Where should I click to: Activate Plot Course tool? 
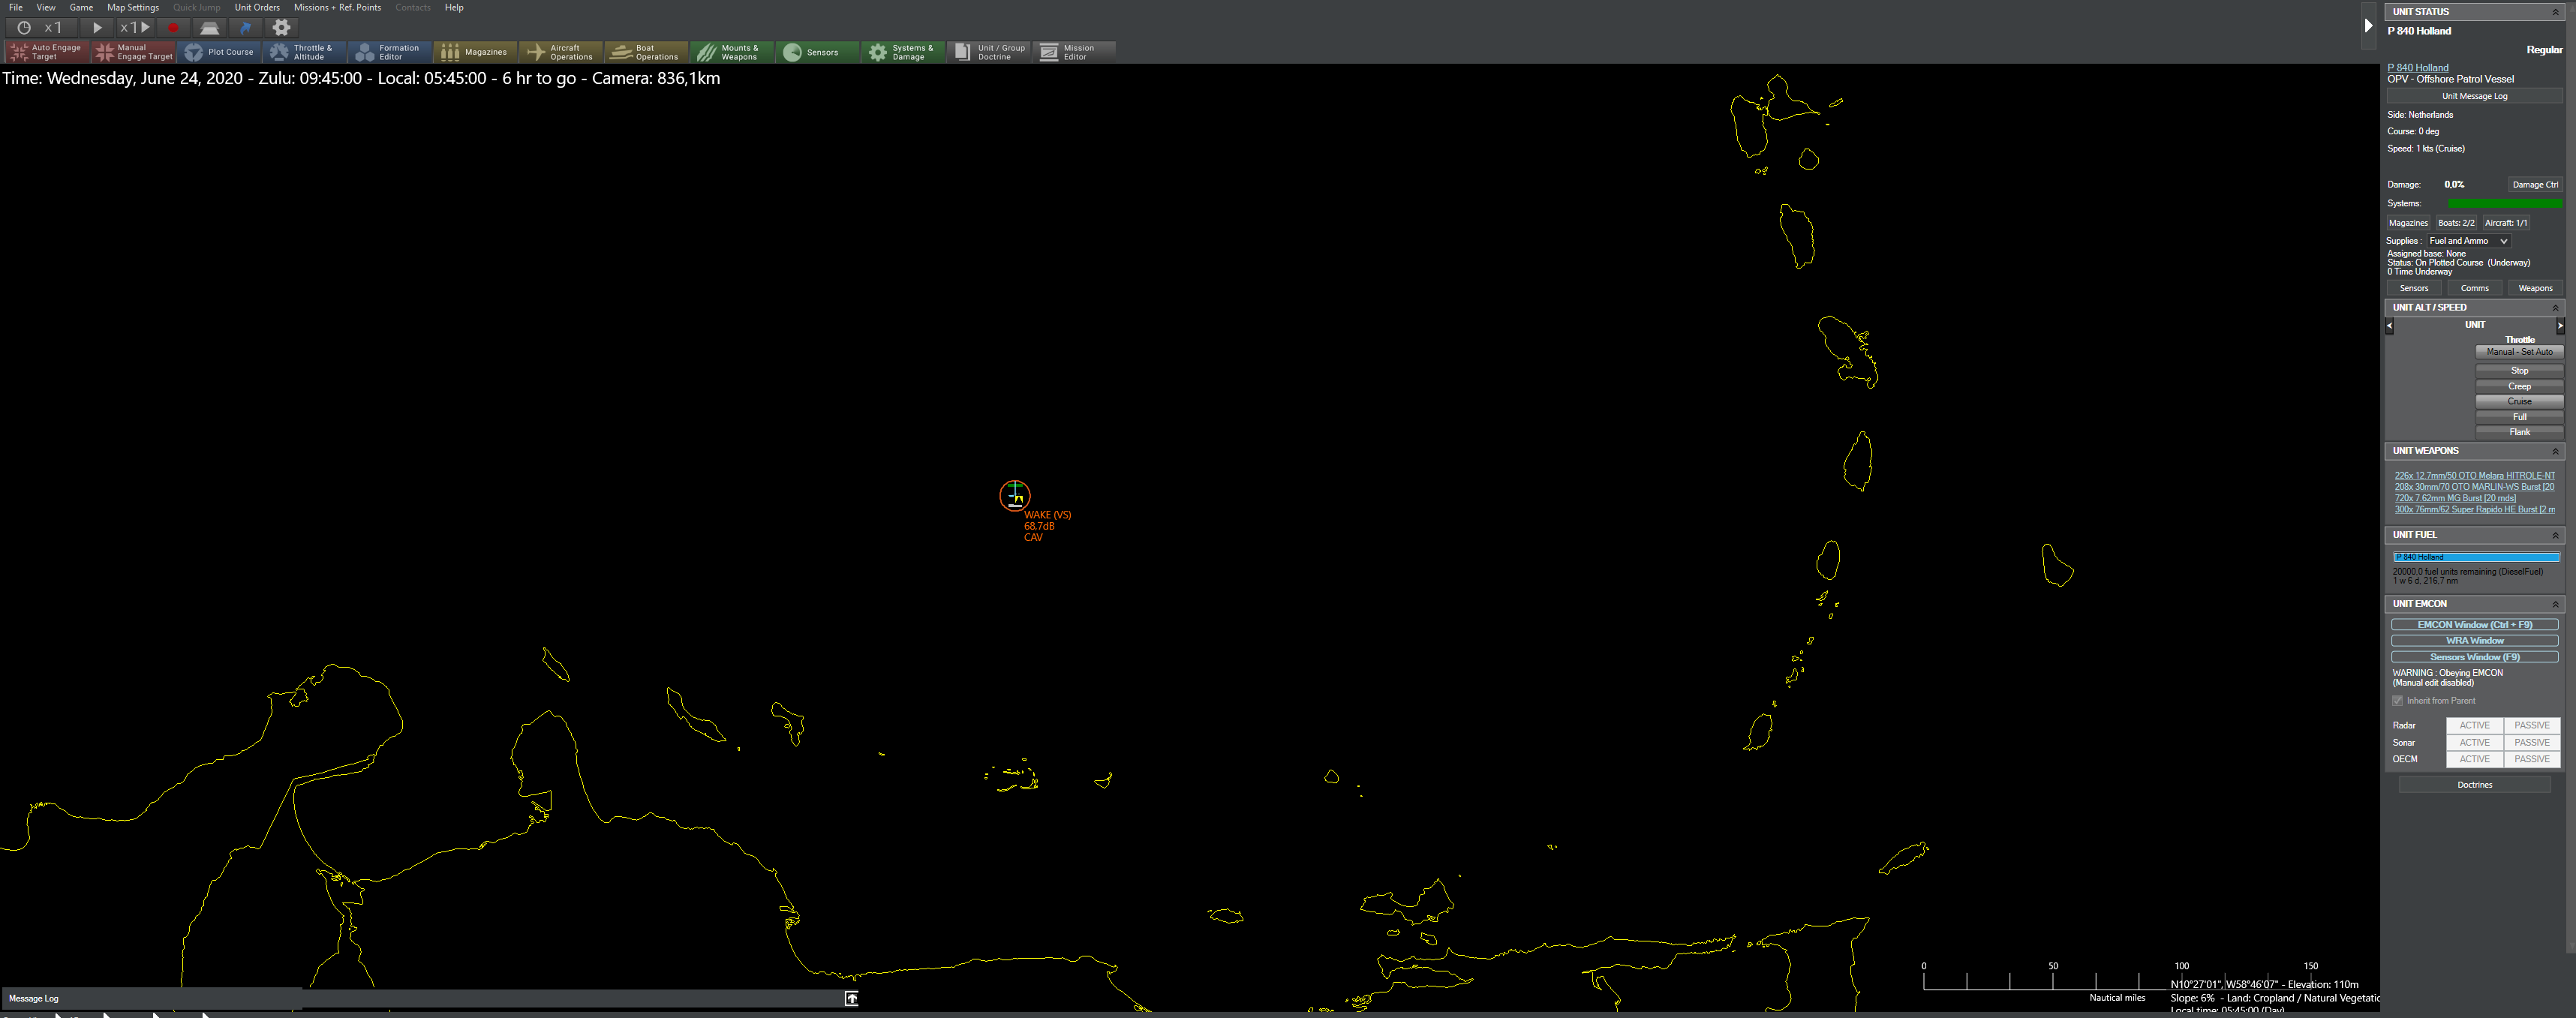coord(220,52)
